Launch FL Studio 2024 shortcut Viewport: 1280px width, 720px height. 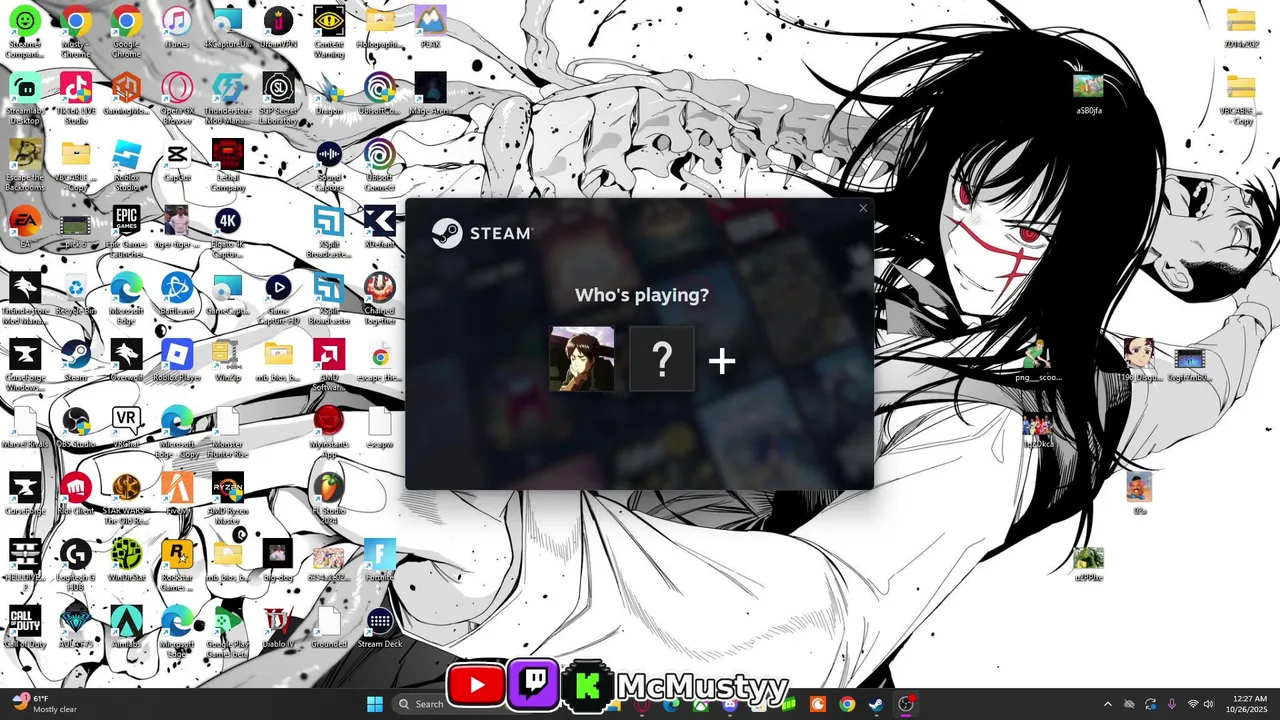(329, 500)
